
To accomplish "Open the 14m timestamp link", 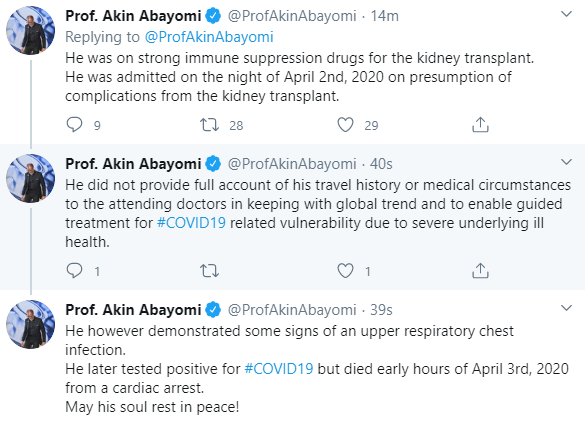I will [x=384, y=16].
